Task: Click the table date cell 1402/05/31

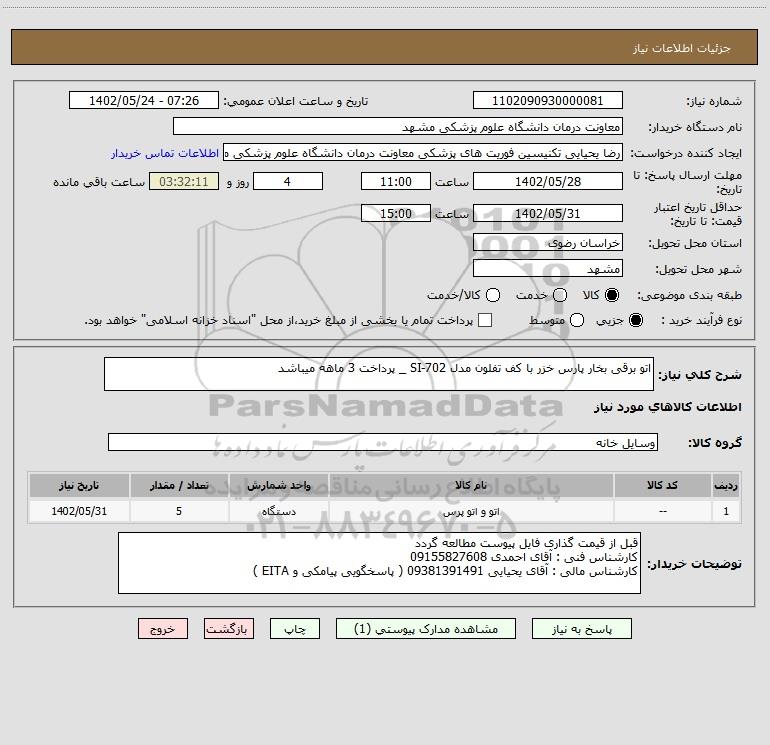Action: click(79, 511)
